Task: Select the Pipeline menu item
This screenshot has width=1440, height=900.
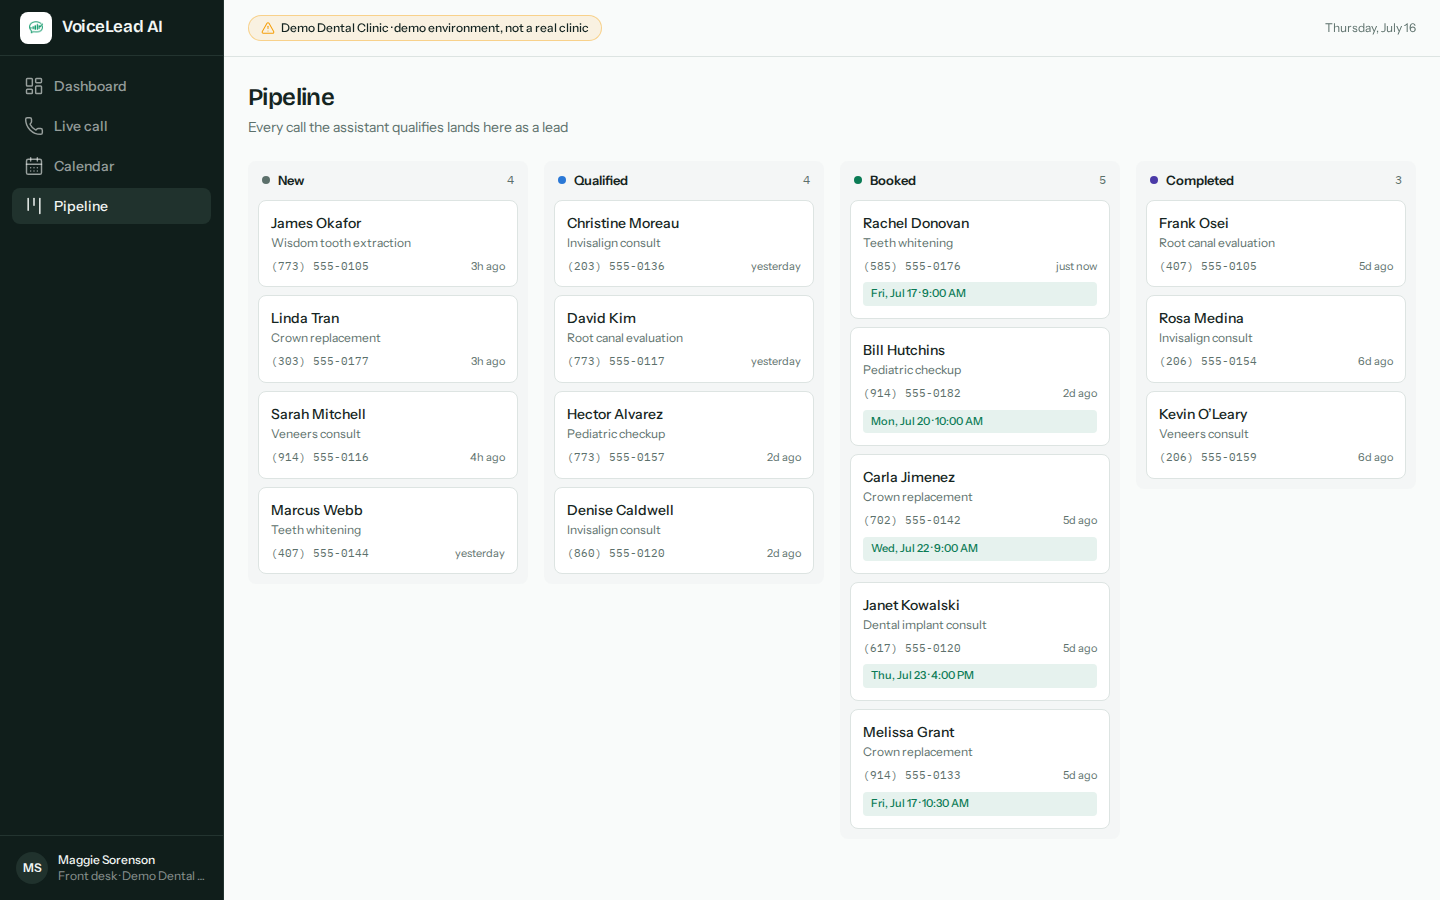Action: pos(111,206)
